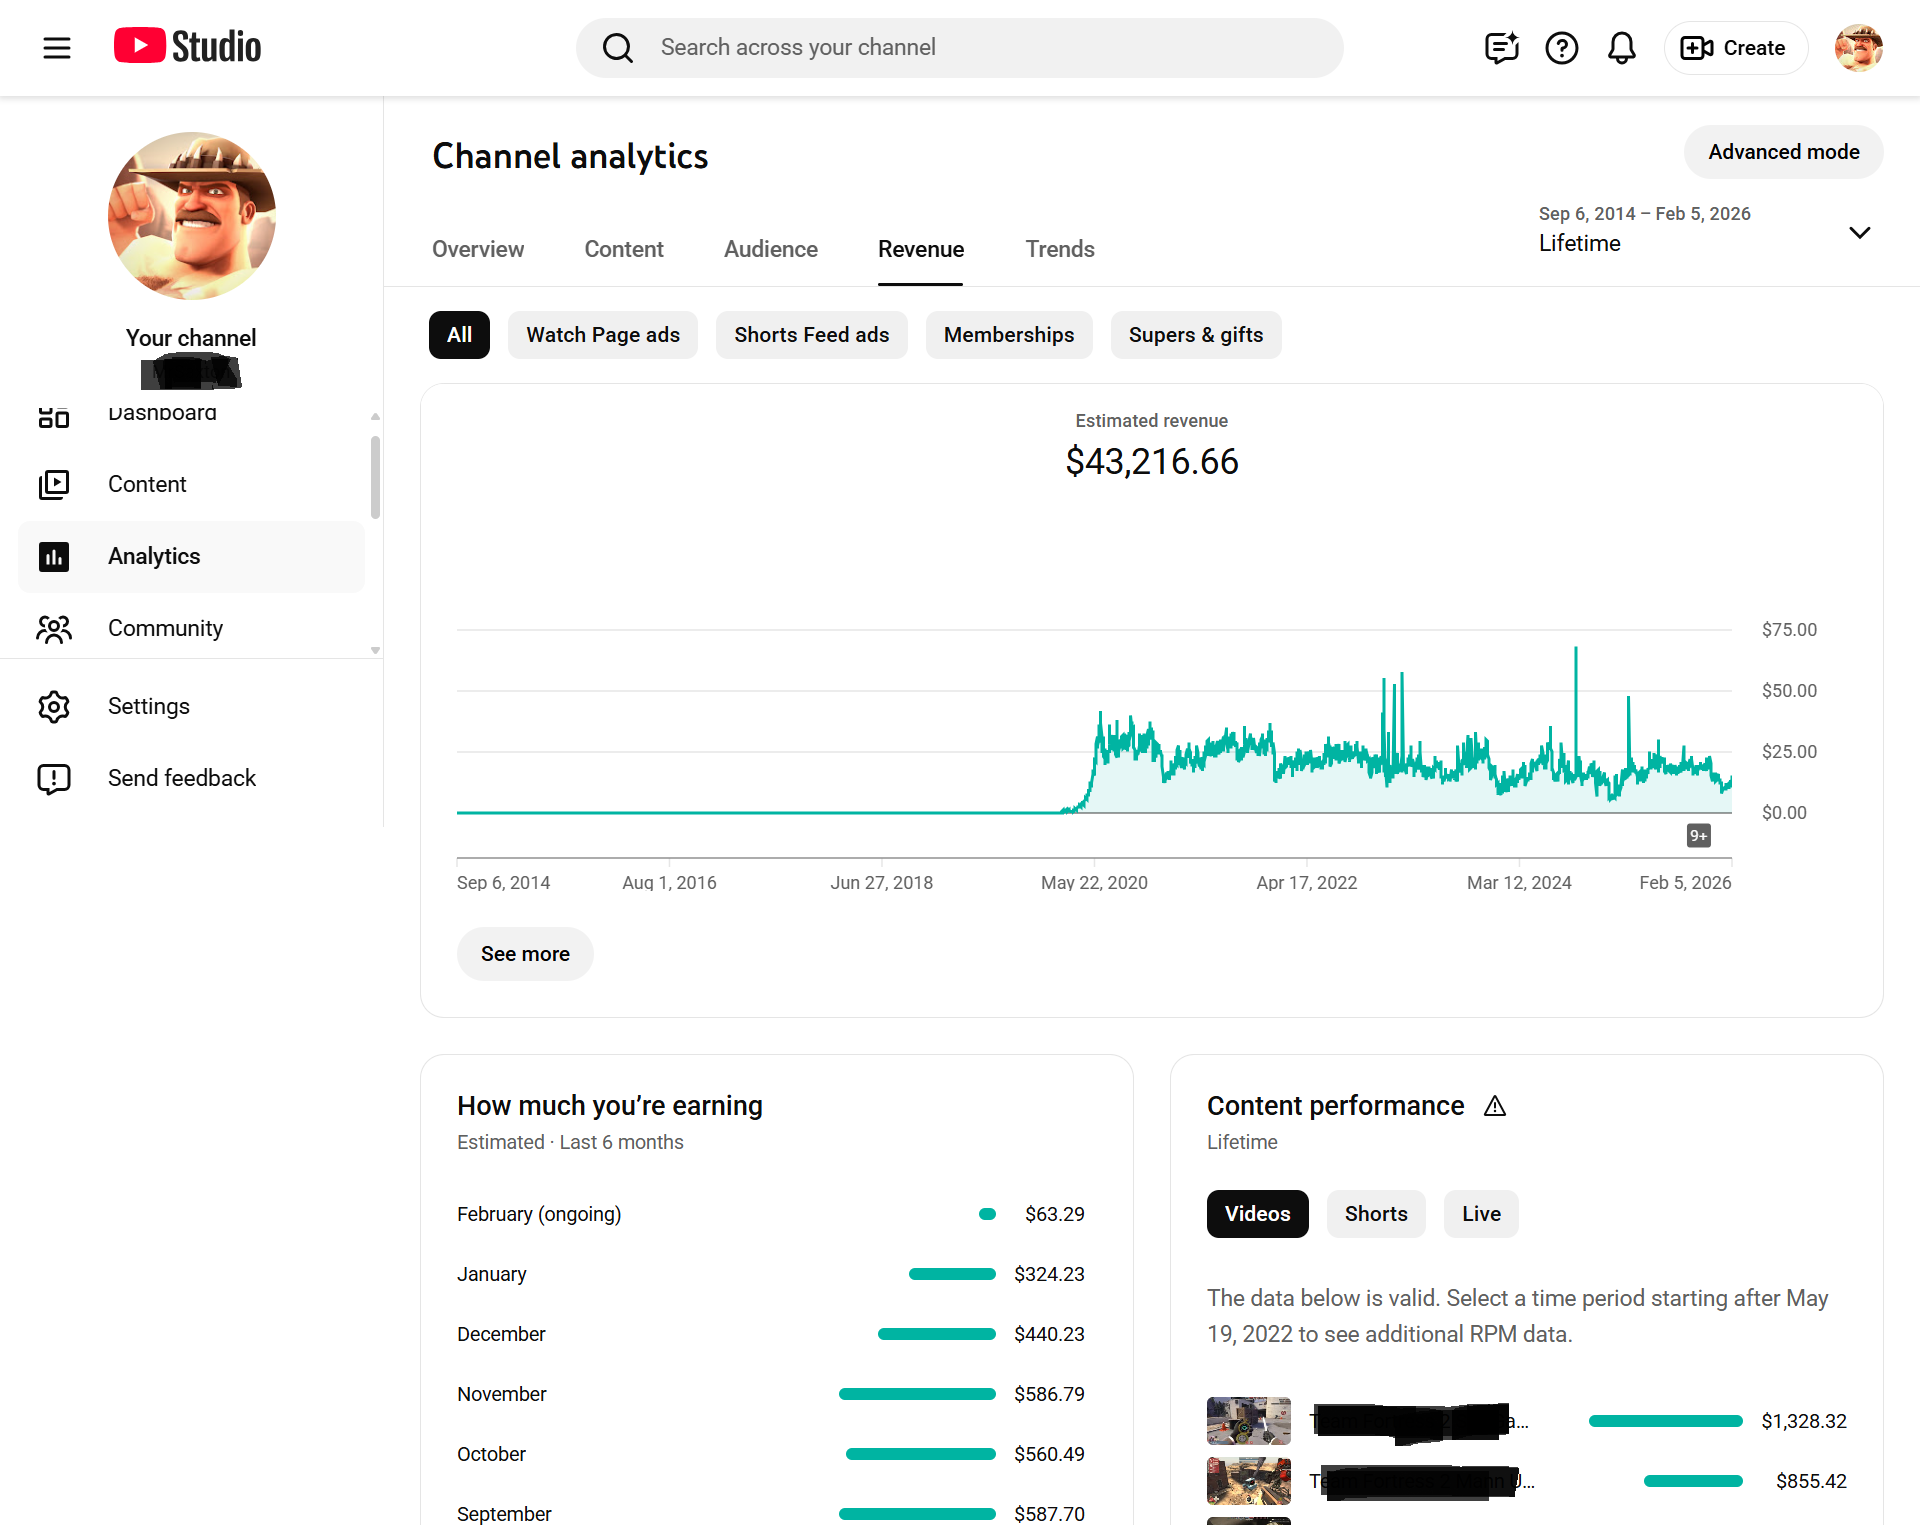
Task: Click the 9+ chart annotation marker
Action: coord(1698,835)
